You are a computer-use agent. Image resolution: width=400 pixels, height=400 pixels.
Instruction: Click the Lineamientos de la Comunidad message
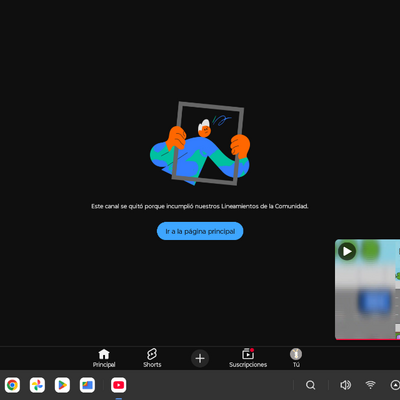(x=200, y=206)
